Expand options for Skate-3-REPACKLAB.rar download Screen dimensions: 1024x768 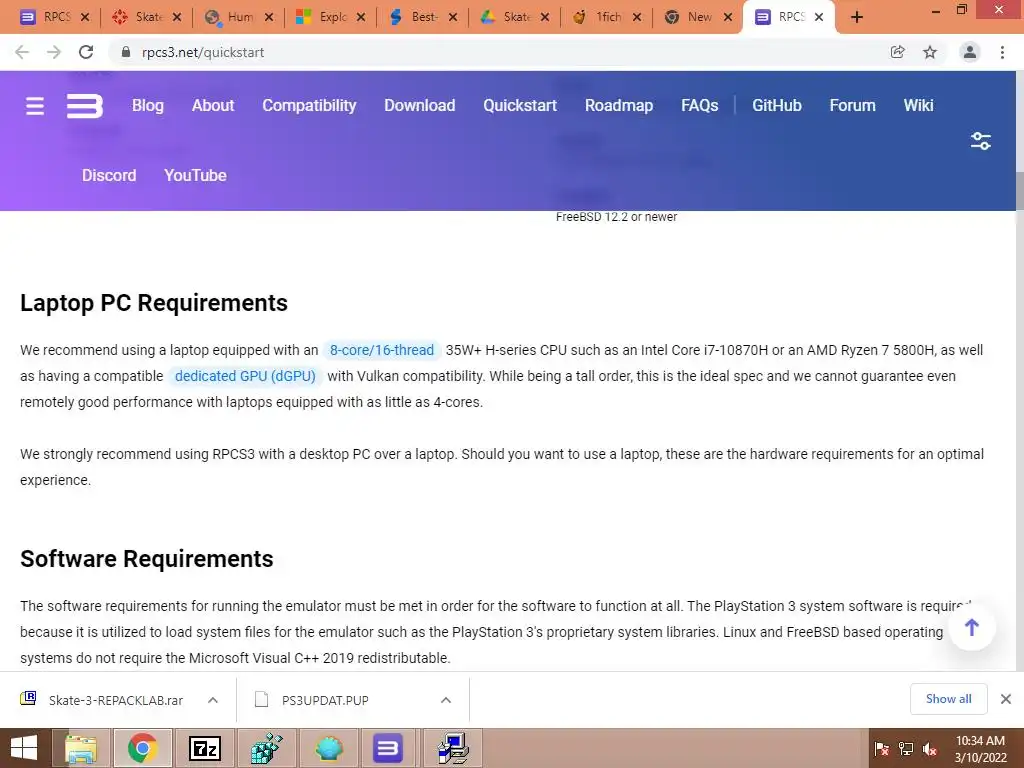[x=213, y=700]
